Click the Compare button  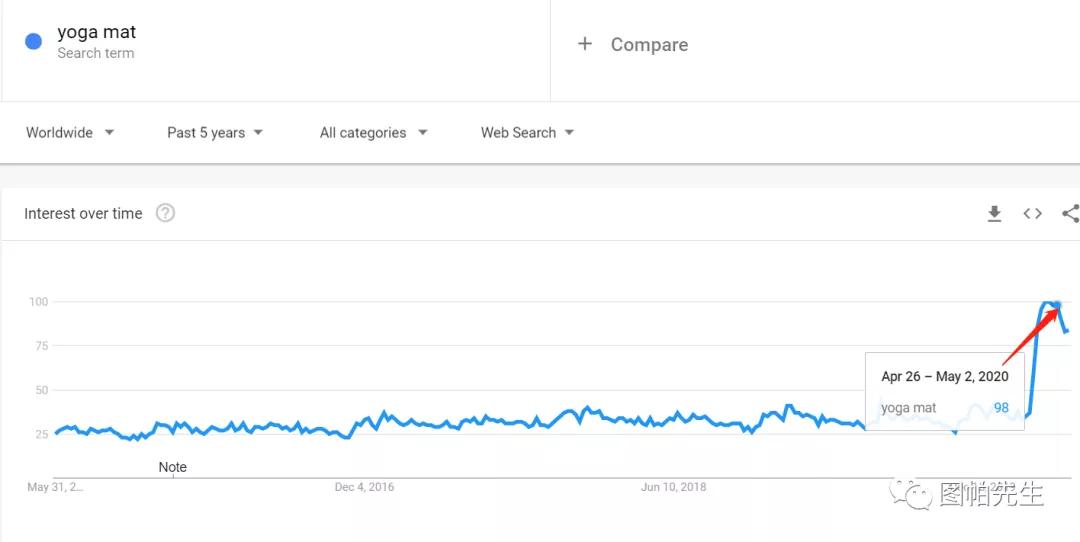point(649,45)
